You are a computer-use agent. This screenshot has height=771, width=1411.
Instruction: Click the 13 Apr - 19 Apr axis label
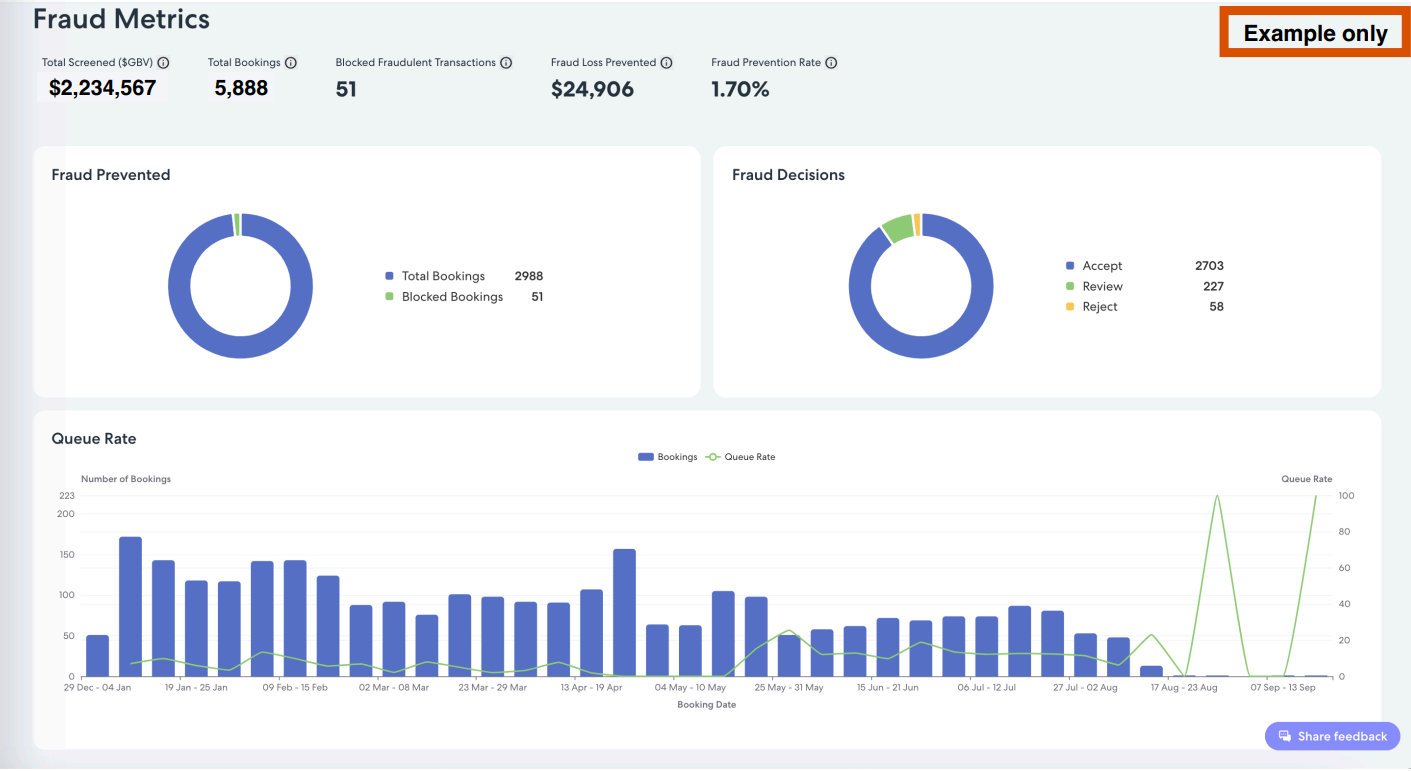coord(591,688)
